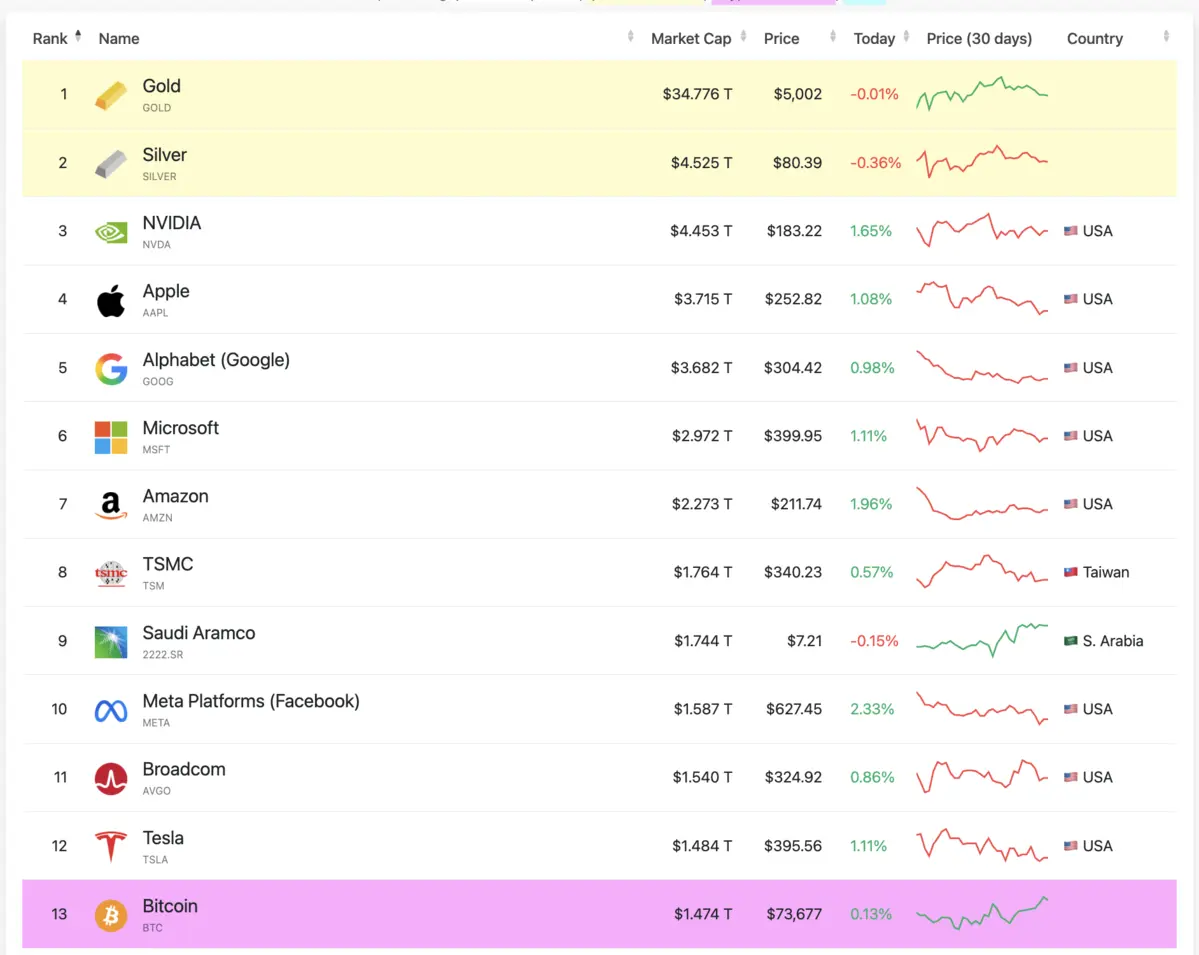Click the USA flag beside NVIDIA
The height and width of the screenshot is (955, 1199).
pyautogui.click(x=1071, y=231)
